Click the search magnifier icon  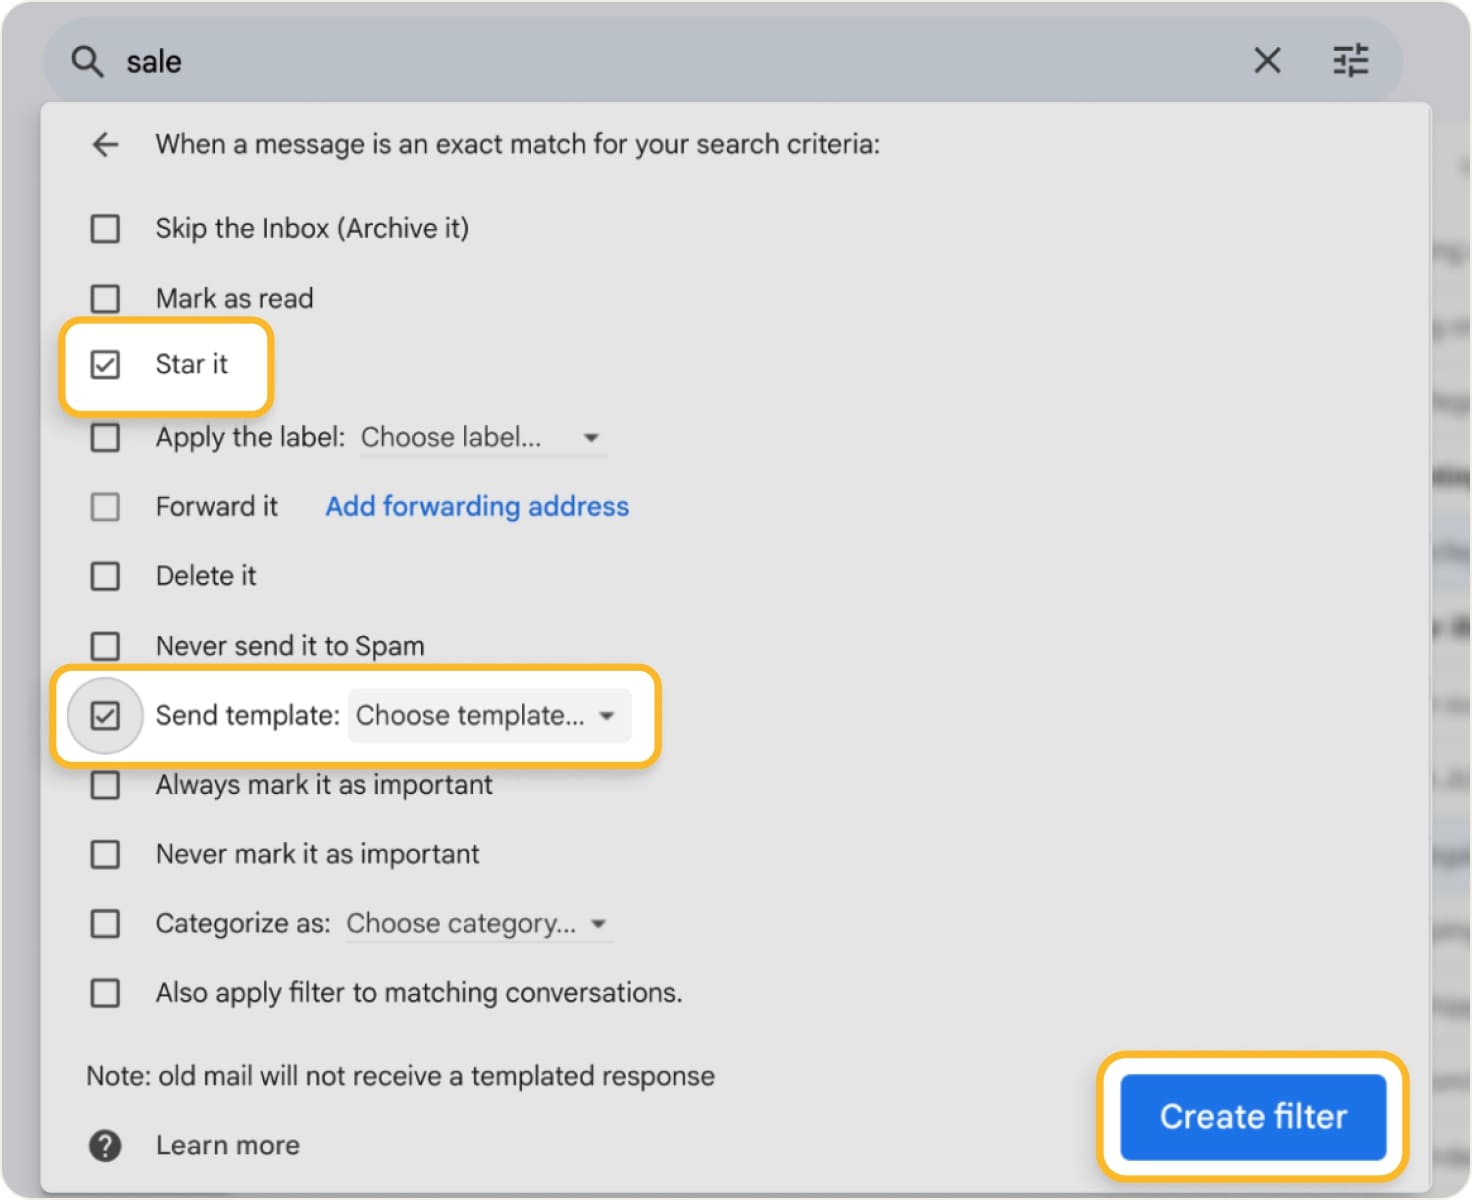[87, 61]
